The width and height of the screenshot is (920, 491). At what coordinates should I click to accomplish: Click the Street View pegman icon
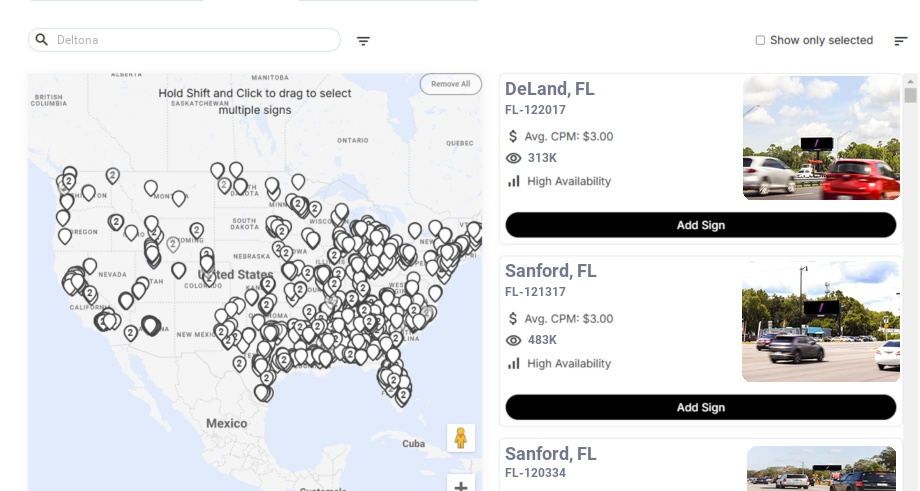click(460, 438)
